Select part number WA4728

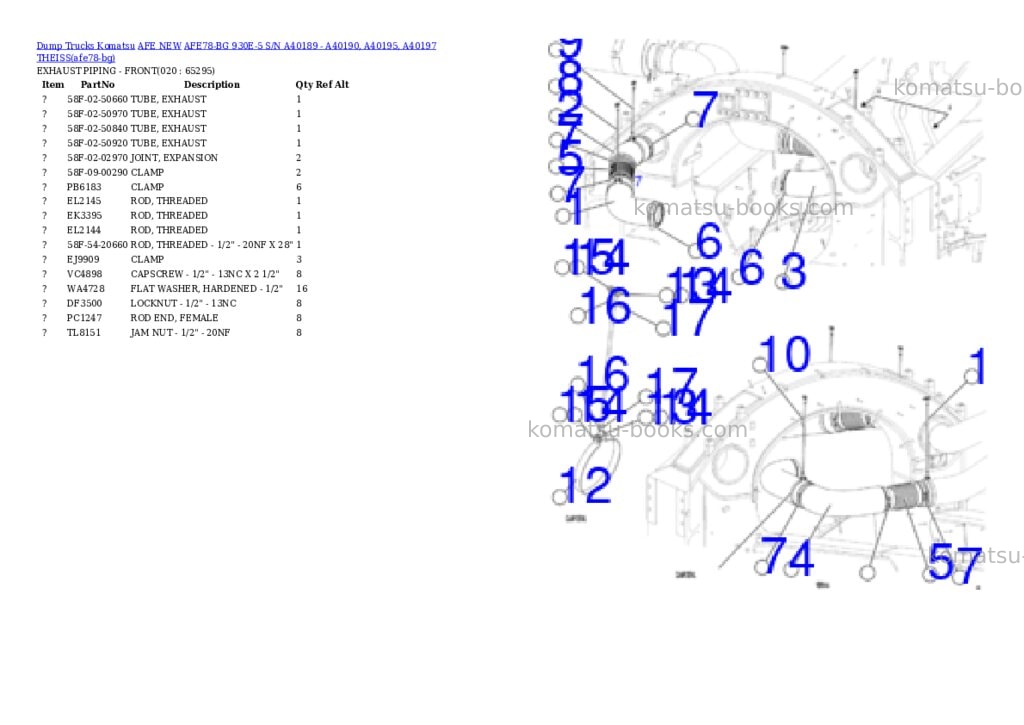(x=85, y=289)
